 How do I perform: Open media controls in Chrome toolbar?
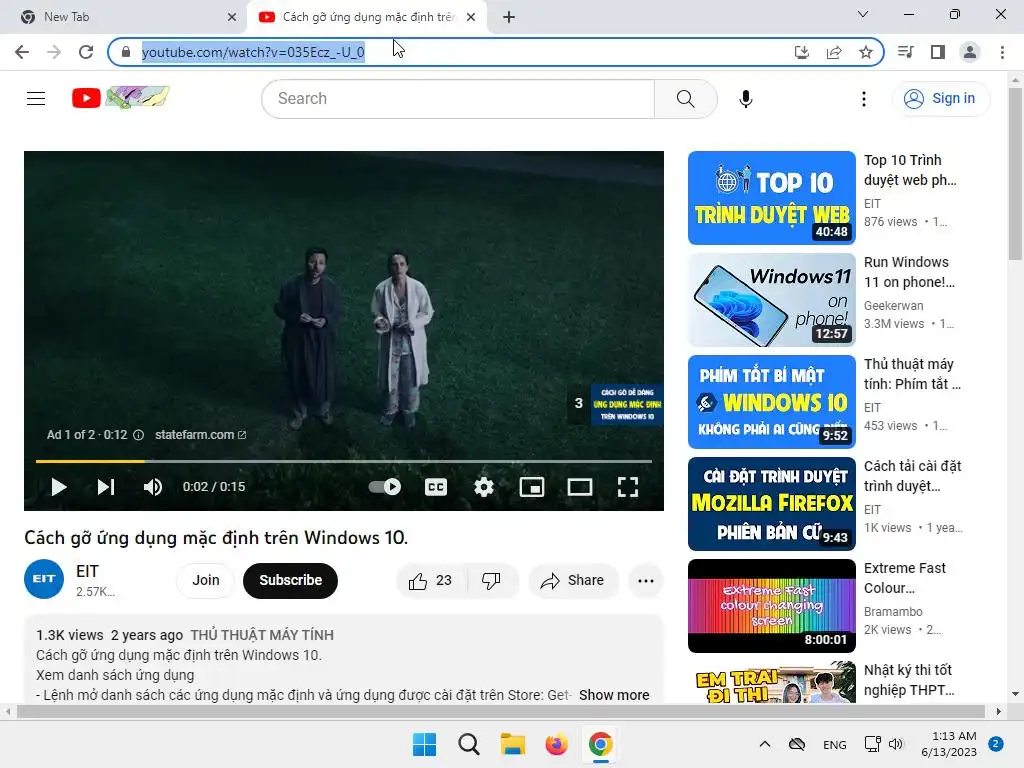[x=906, y=52]
